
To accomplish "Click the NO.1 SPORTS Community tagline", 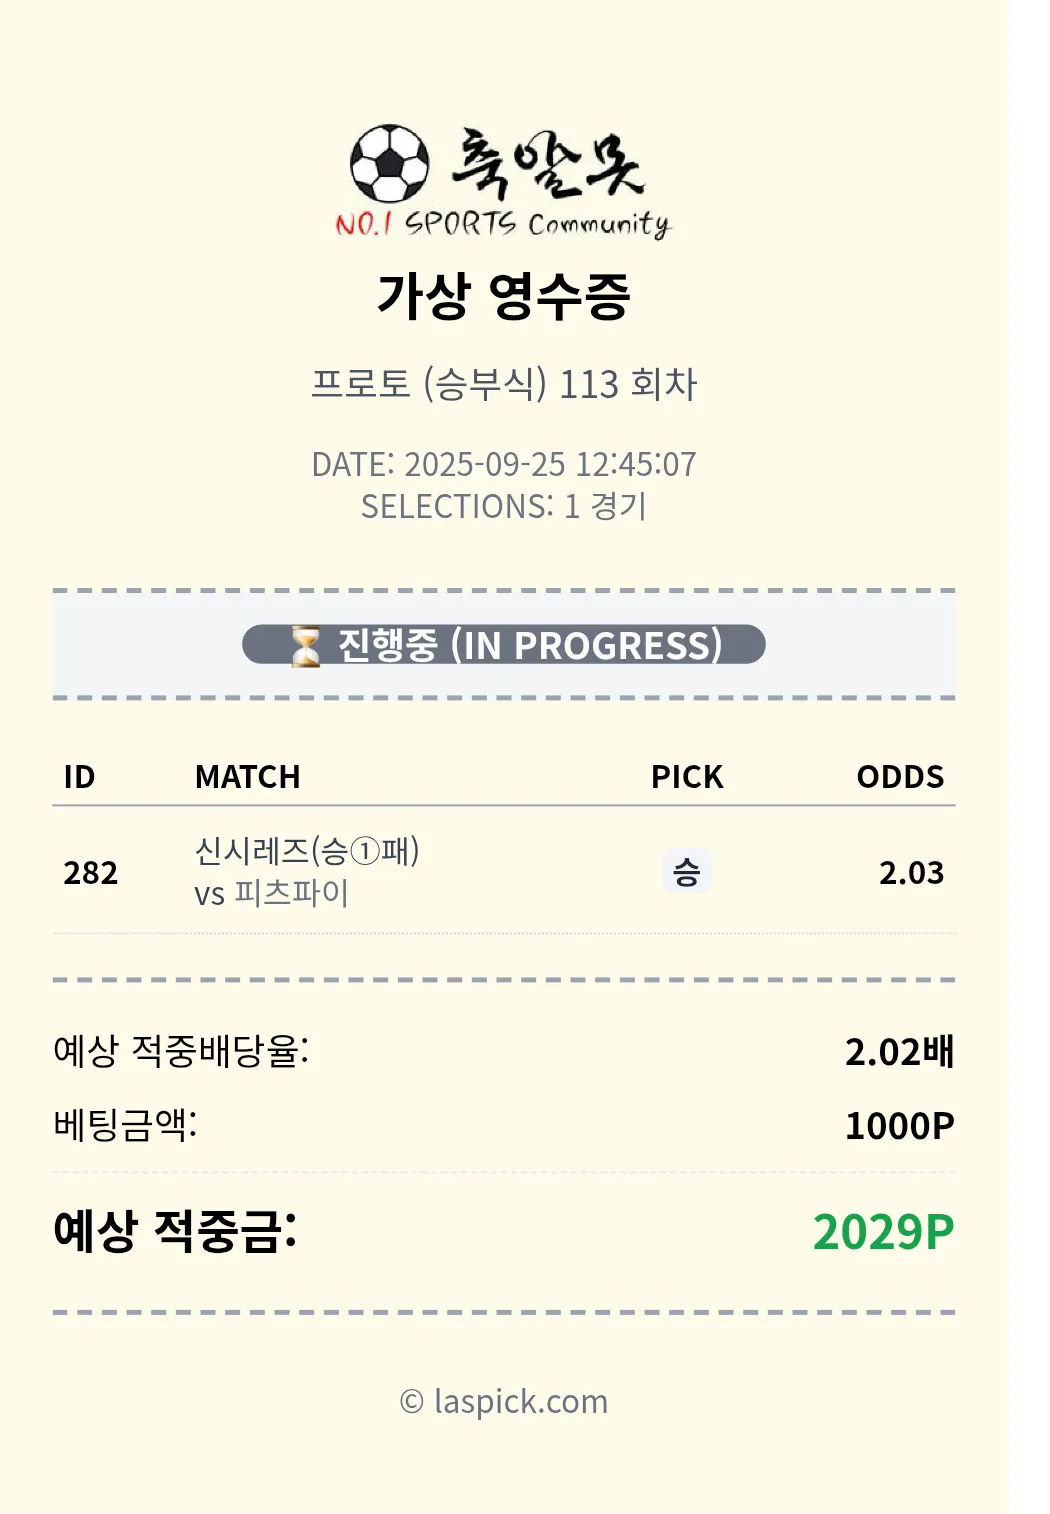I will (x=503, y=224).
